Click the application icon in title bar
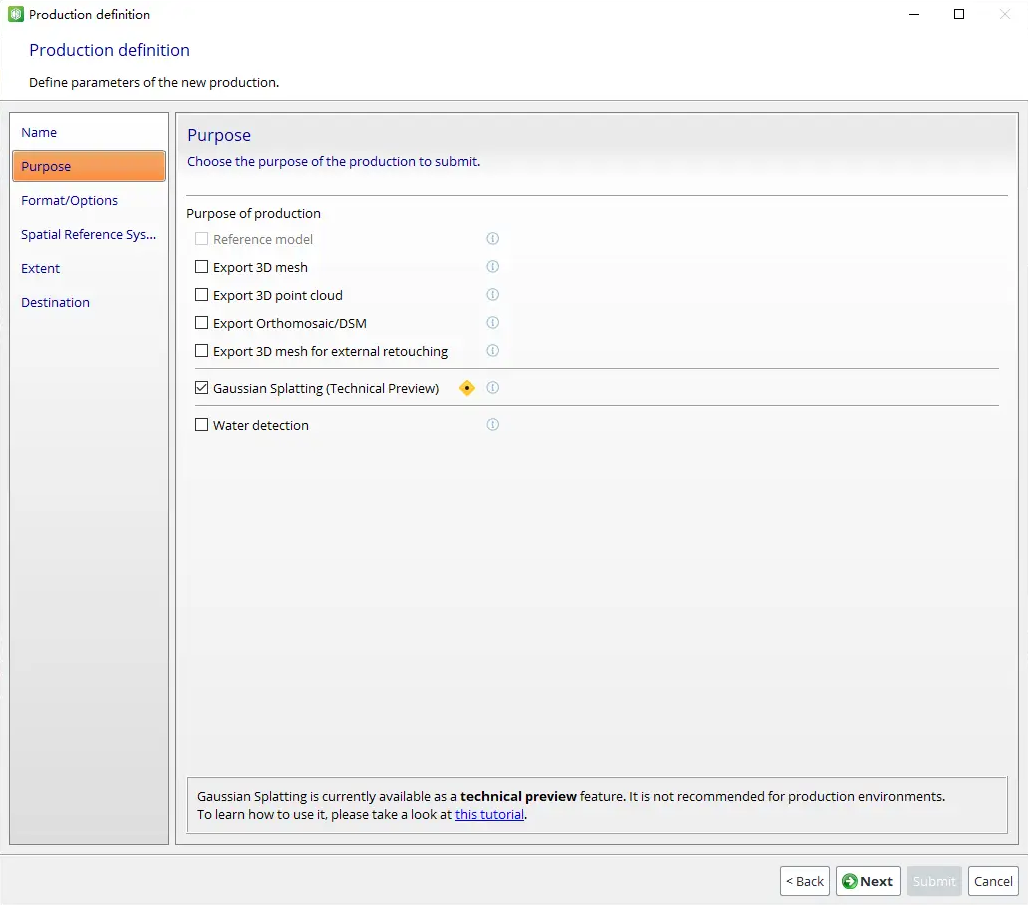 point(16,14)
